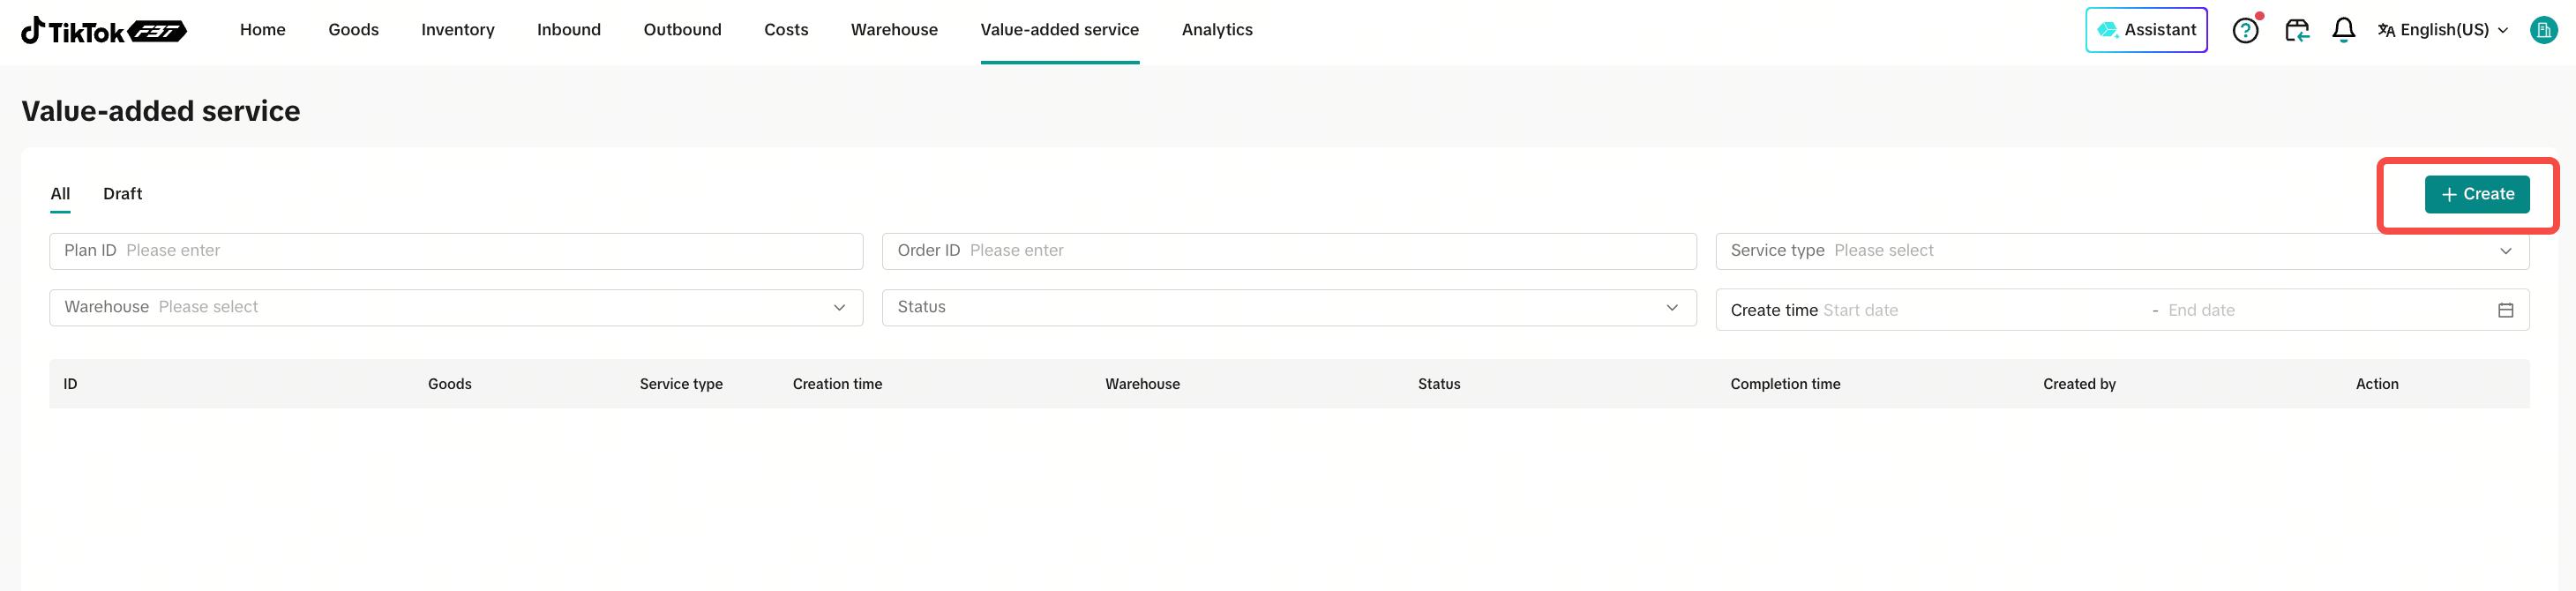Click the Created by column header
The height and width of the screenshot is (591, 2576).
2079,384
